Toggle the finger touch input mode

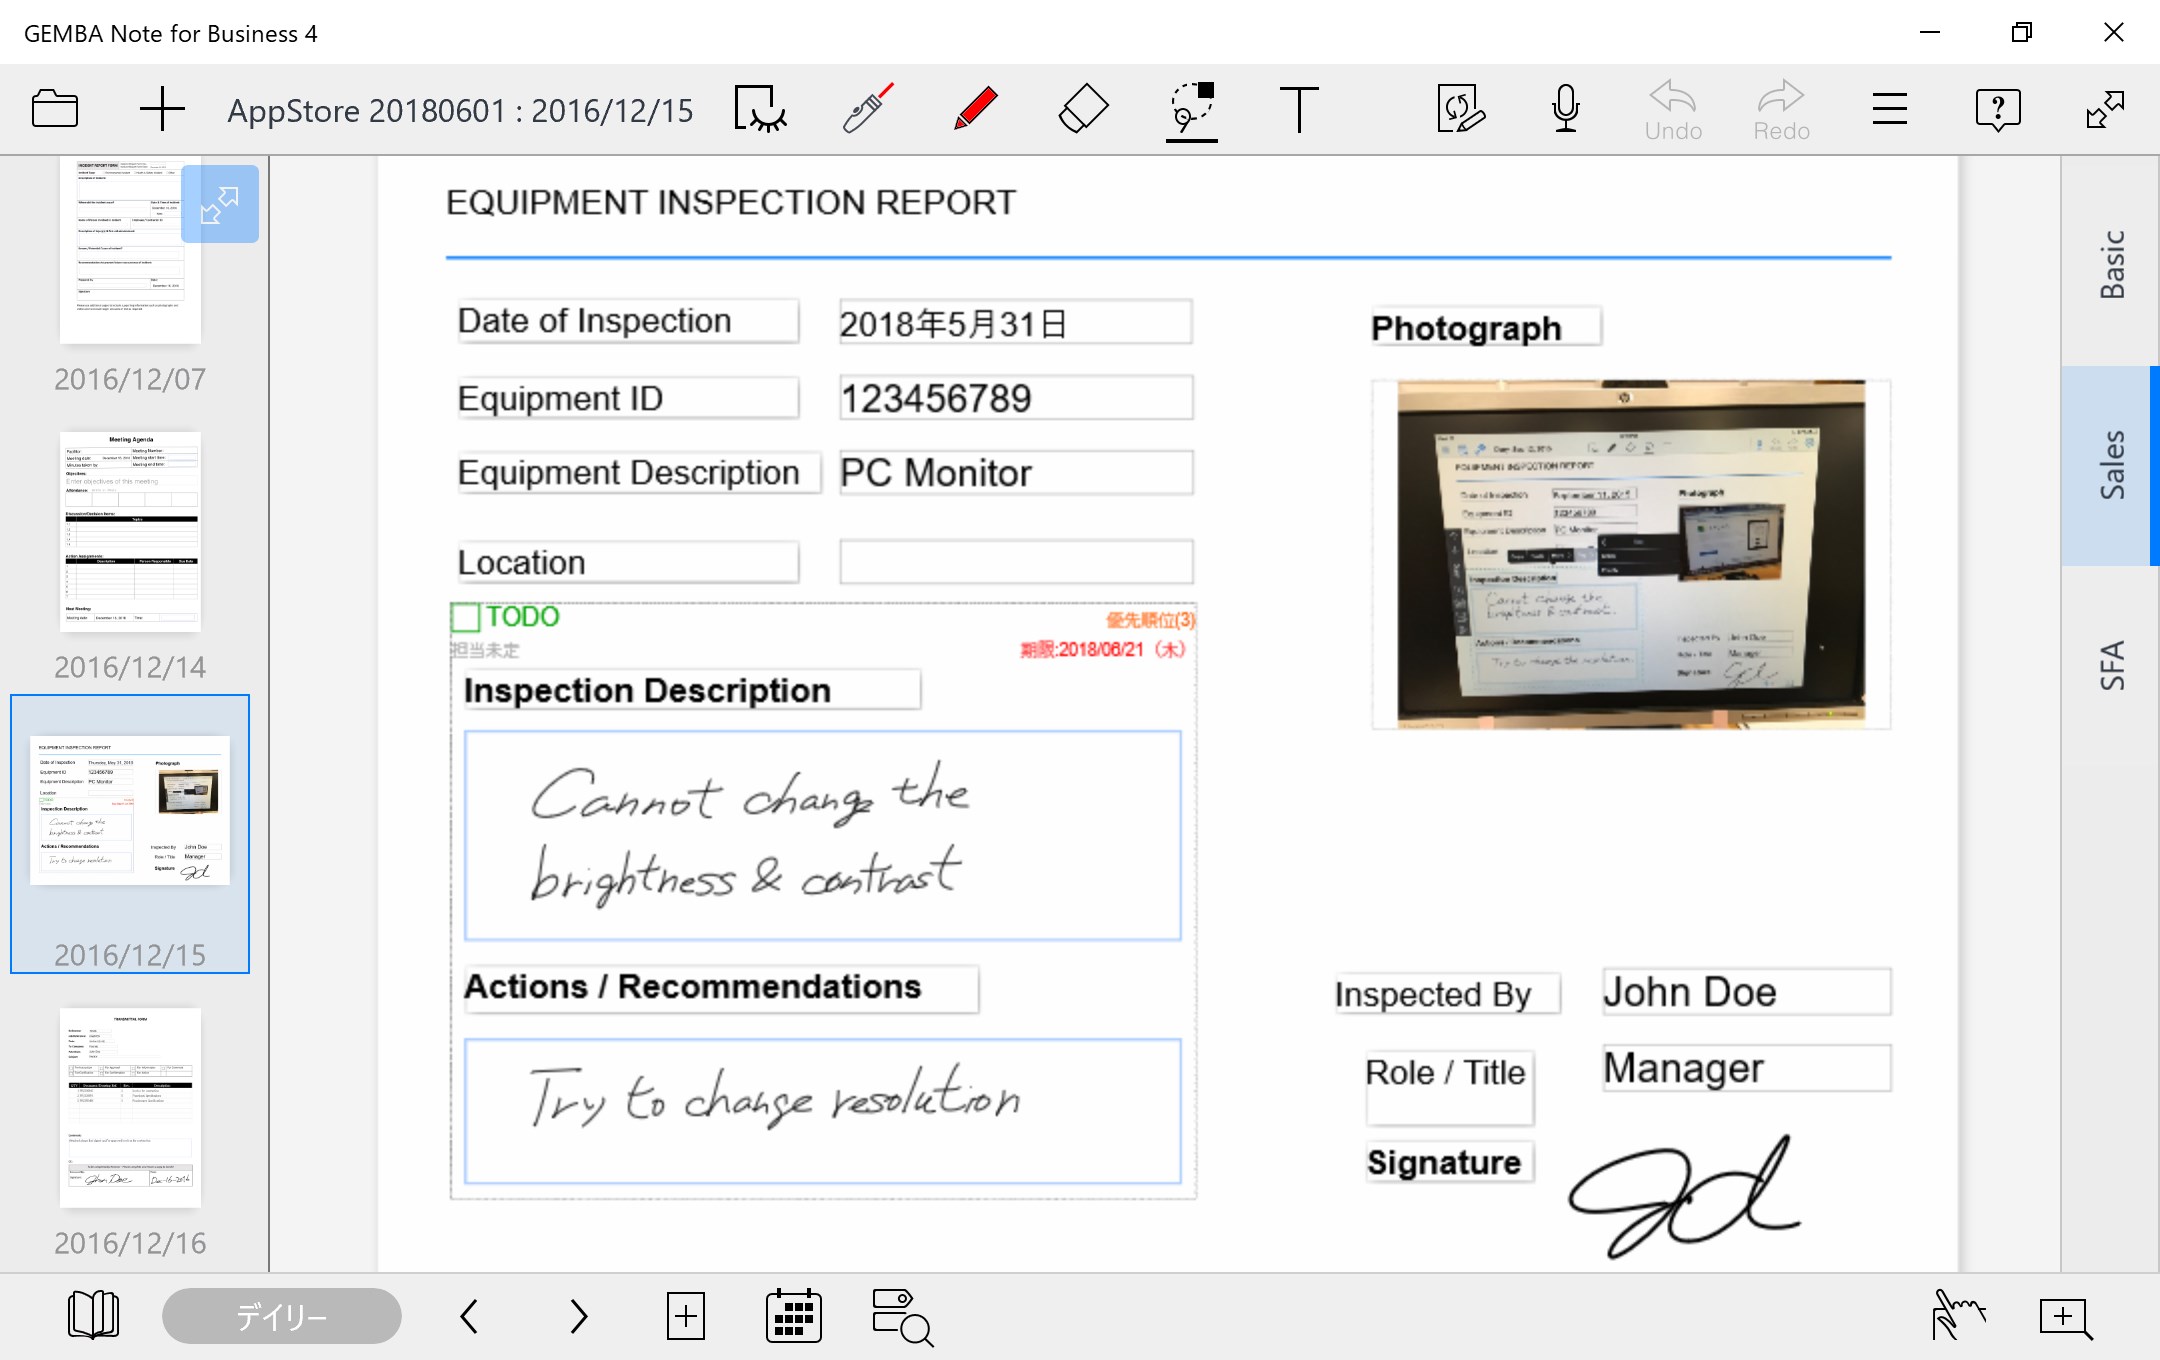(x=1957, y=1316)
